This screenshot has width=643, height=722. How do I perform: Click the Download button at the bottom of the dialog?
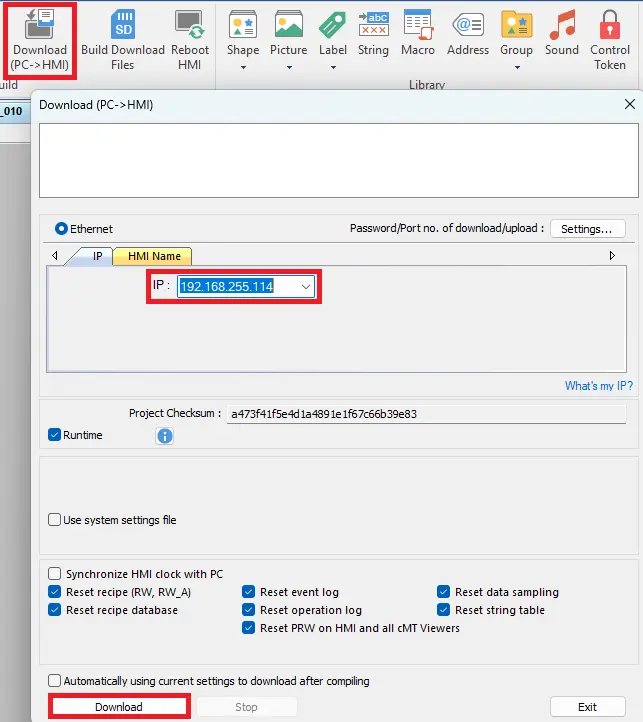click(x=119, y=707)
